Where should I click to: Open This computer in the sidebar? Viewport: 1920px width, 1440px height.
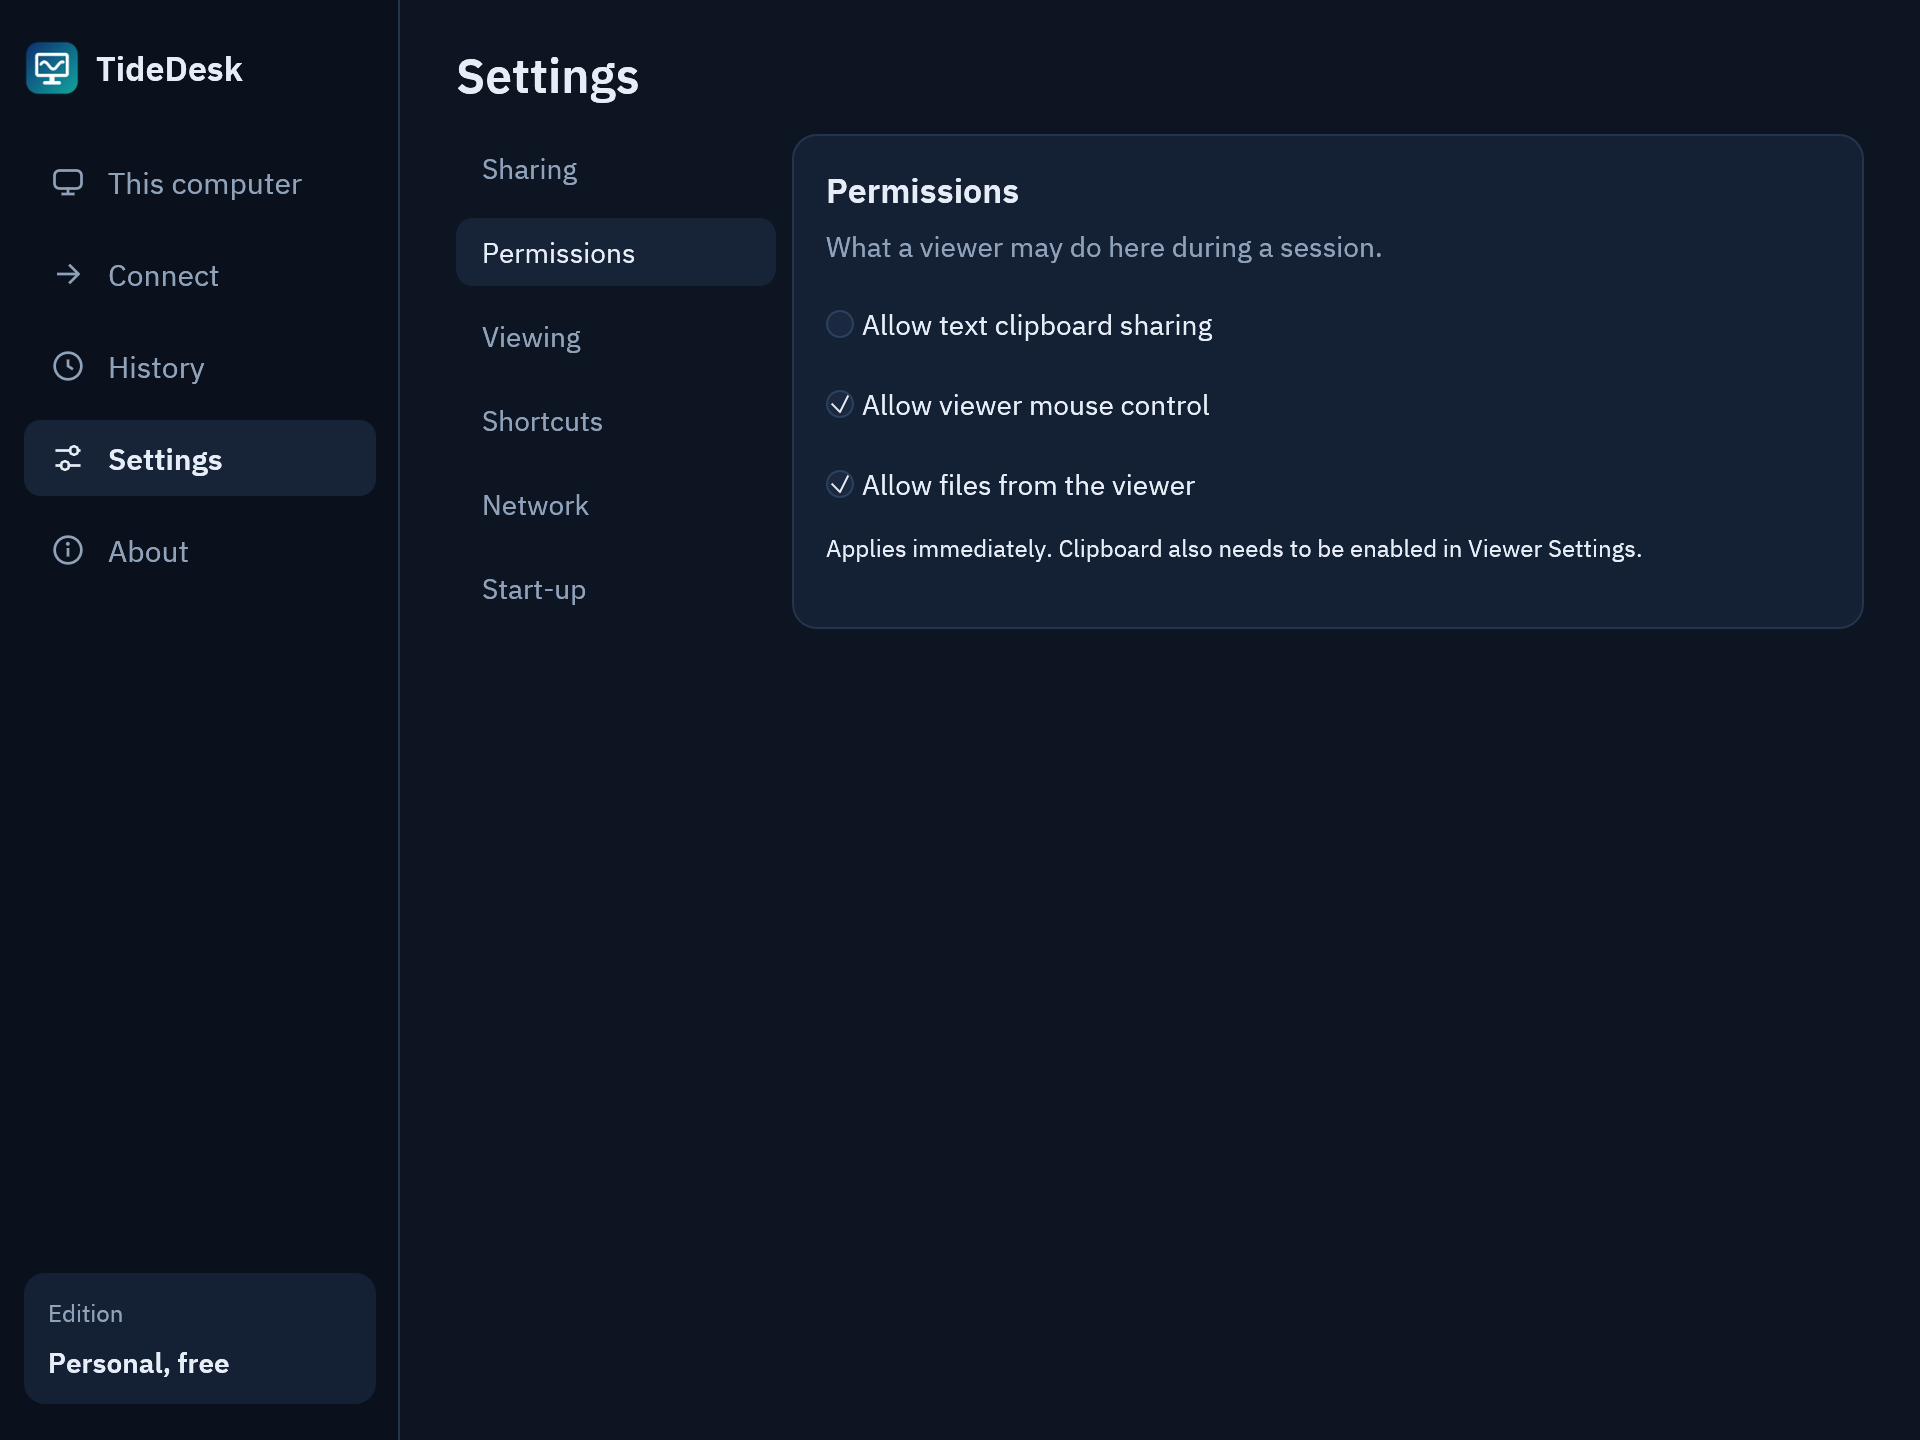coord(200,183)
